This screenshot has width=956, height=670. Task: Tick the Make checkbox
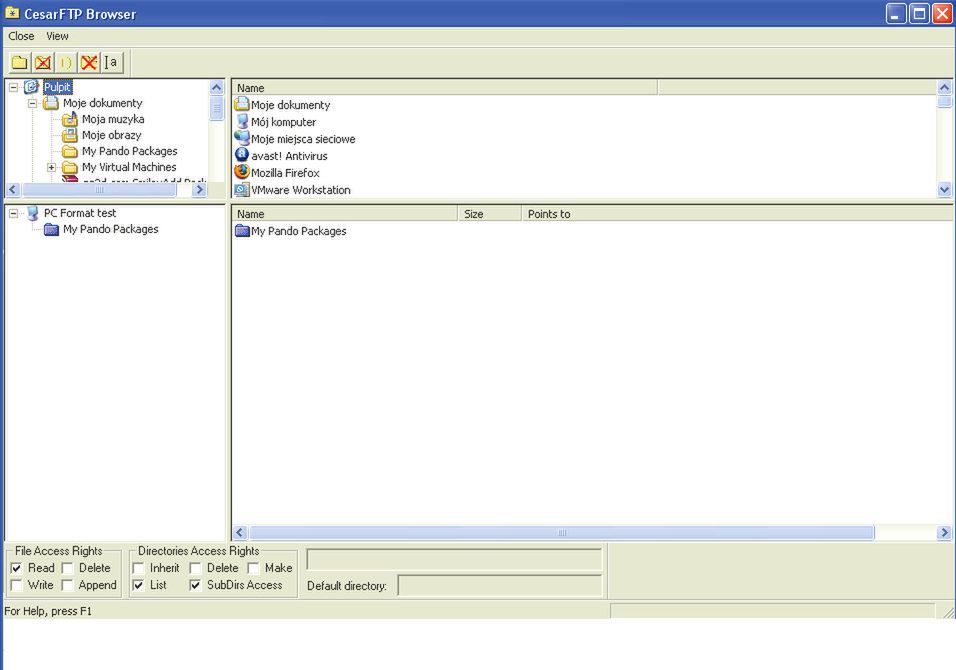pyautogui.click(x=254, y=568)
